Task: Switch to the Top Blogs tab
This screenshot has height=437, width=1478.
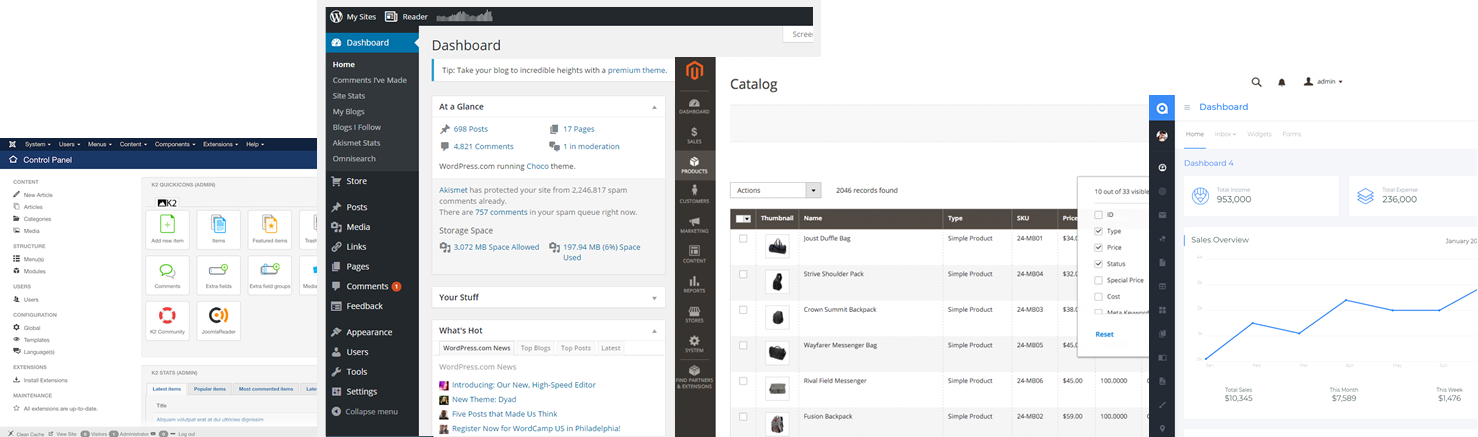Action: pos(535,348)
